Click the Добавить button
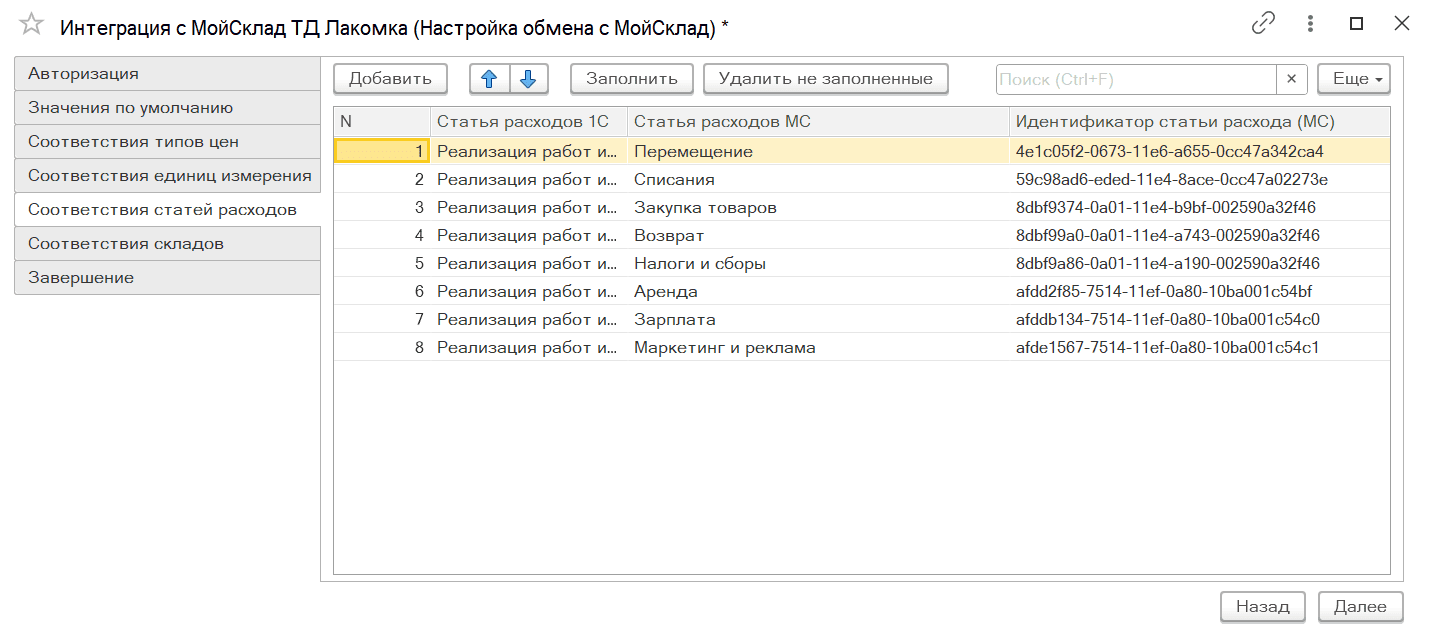The width and height of the screenshot is (1431, 637). click(x=390, y=79)
